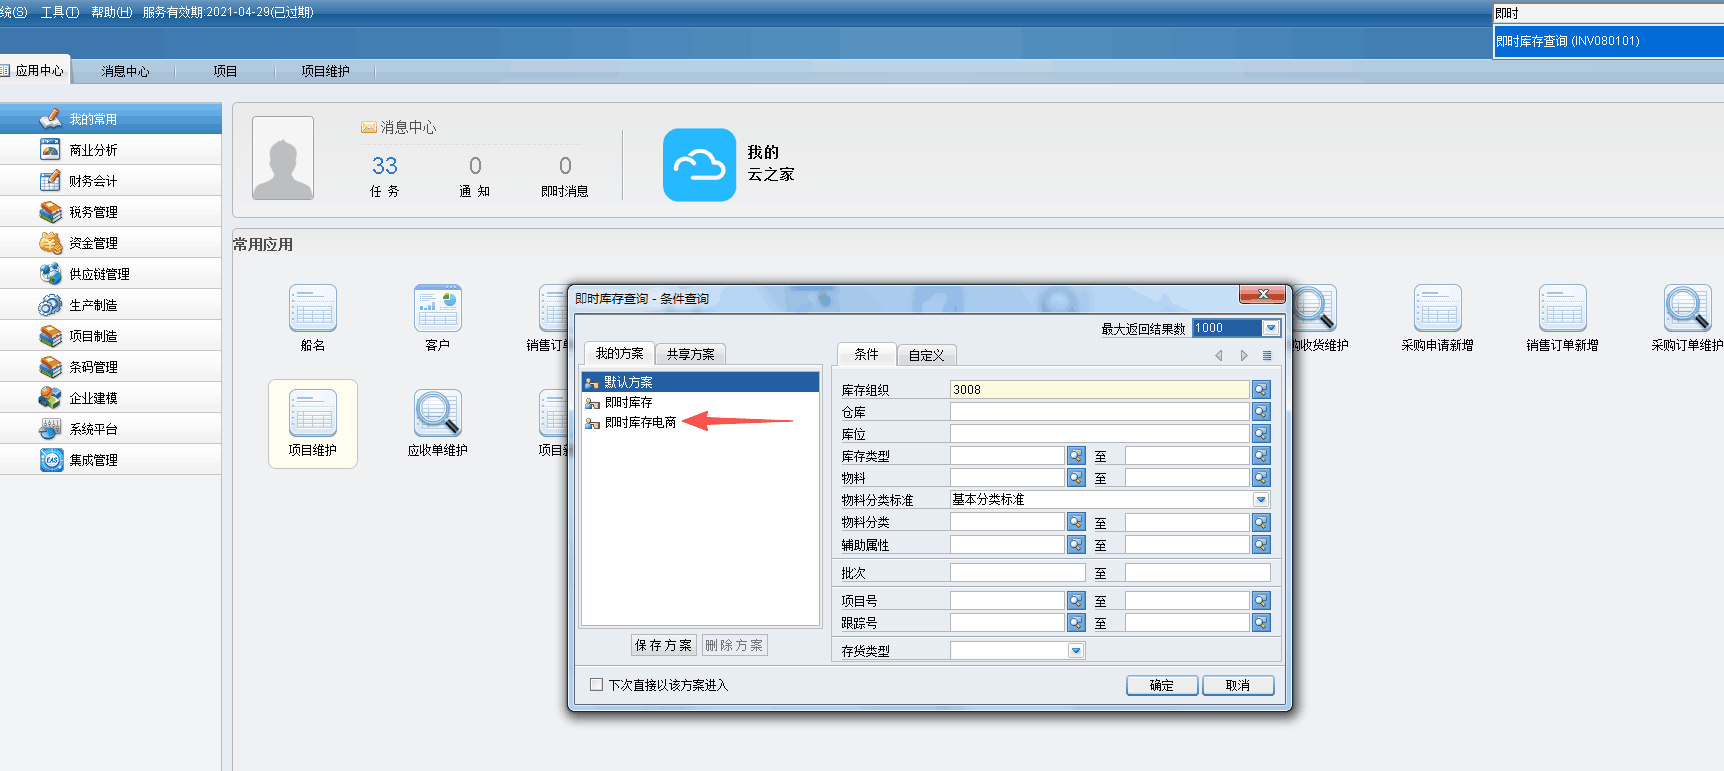Click the 云之家 cloud icon
This screenshot has height=771, width=1724.
click(699, 165)
